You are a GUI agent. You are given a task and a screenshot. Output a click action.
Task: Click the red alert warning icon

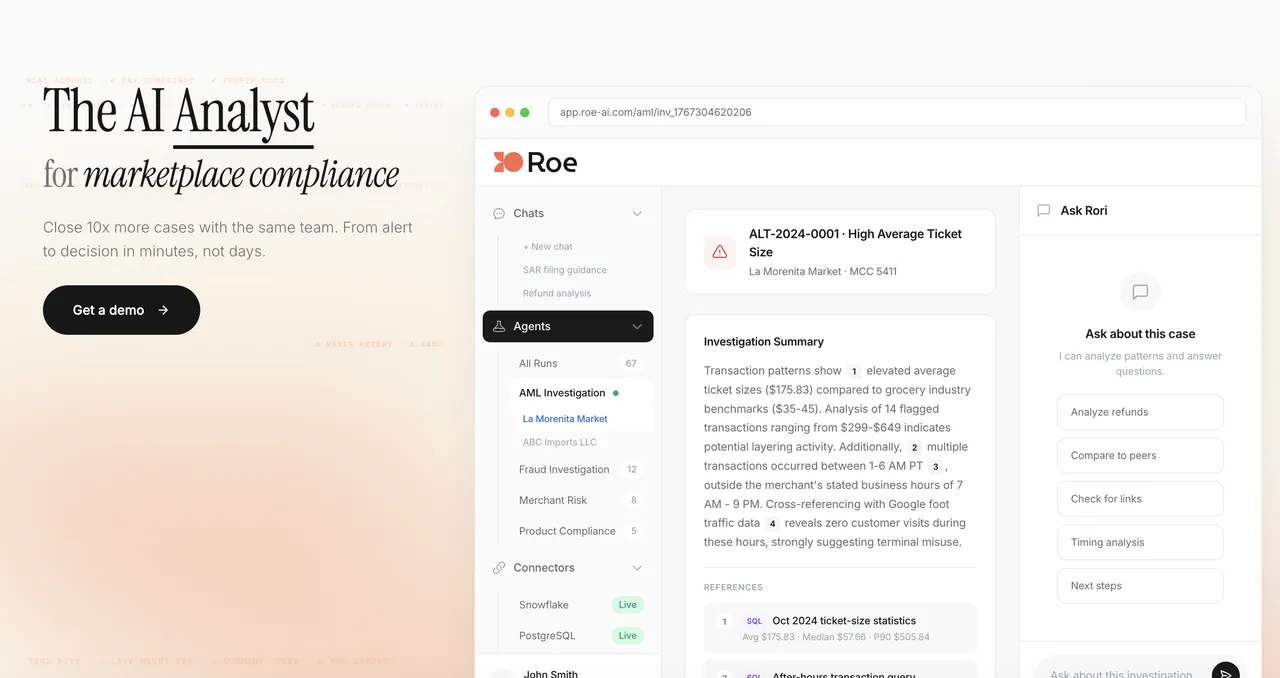pos(720,252)
